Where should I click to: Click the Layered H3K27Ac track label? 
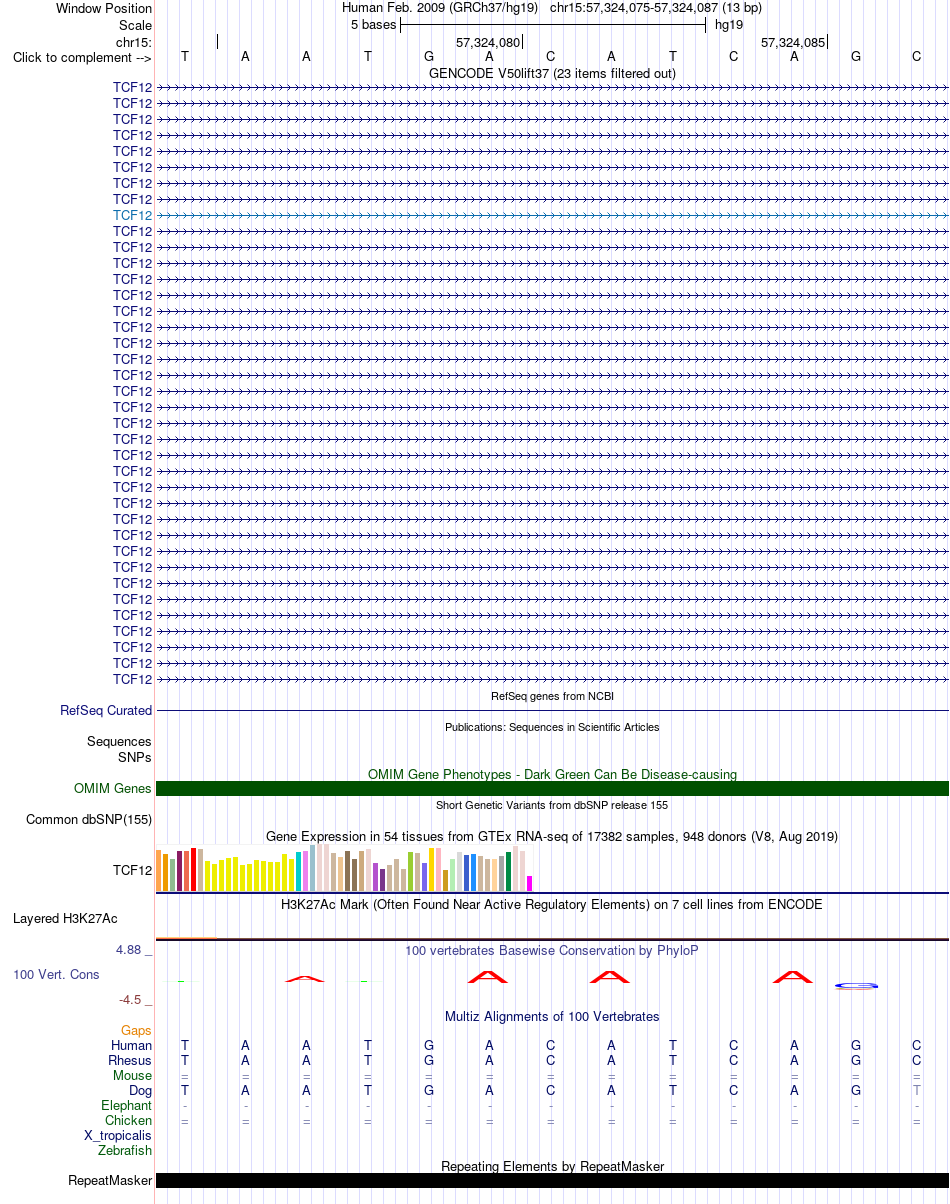(x=65, y=918)
